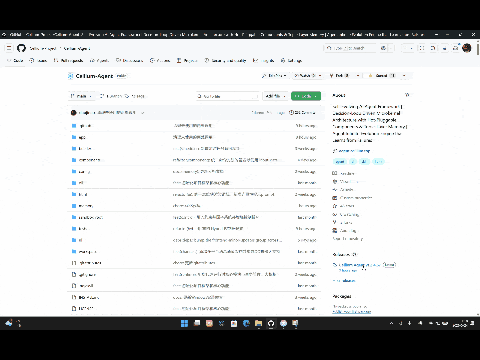Open the Unwatch notifications dropdown
This screenshot has width=480, height=360.
(308, 76)
